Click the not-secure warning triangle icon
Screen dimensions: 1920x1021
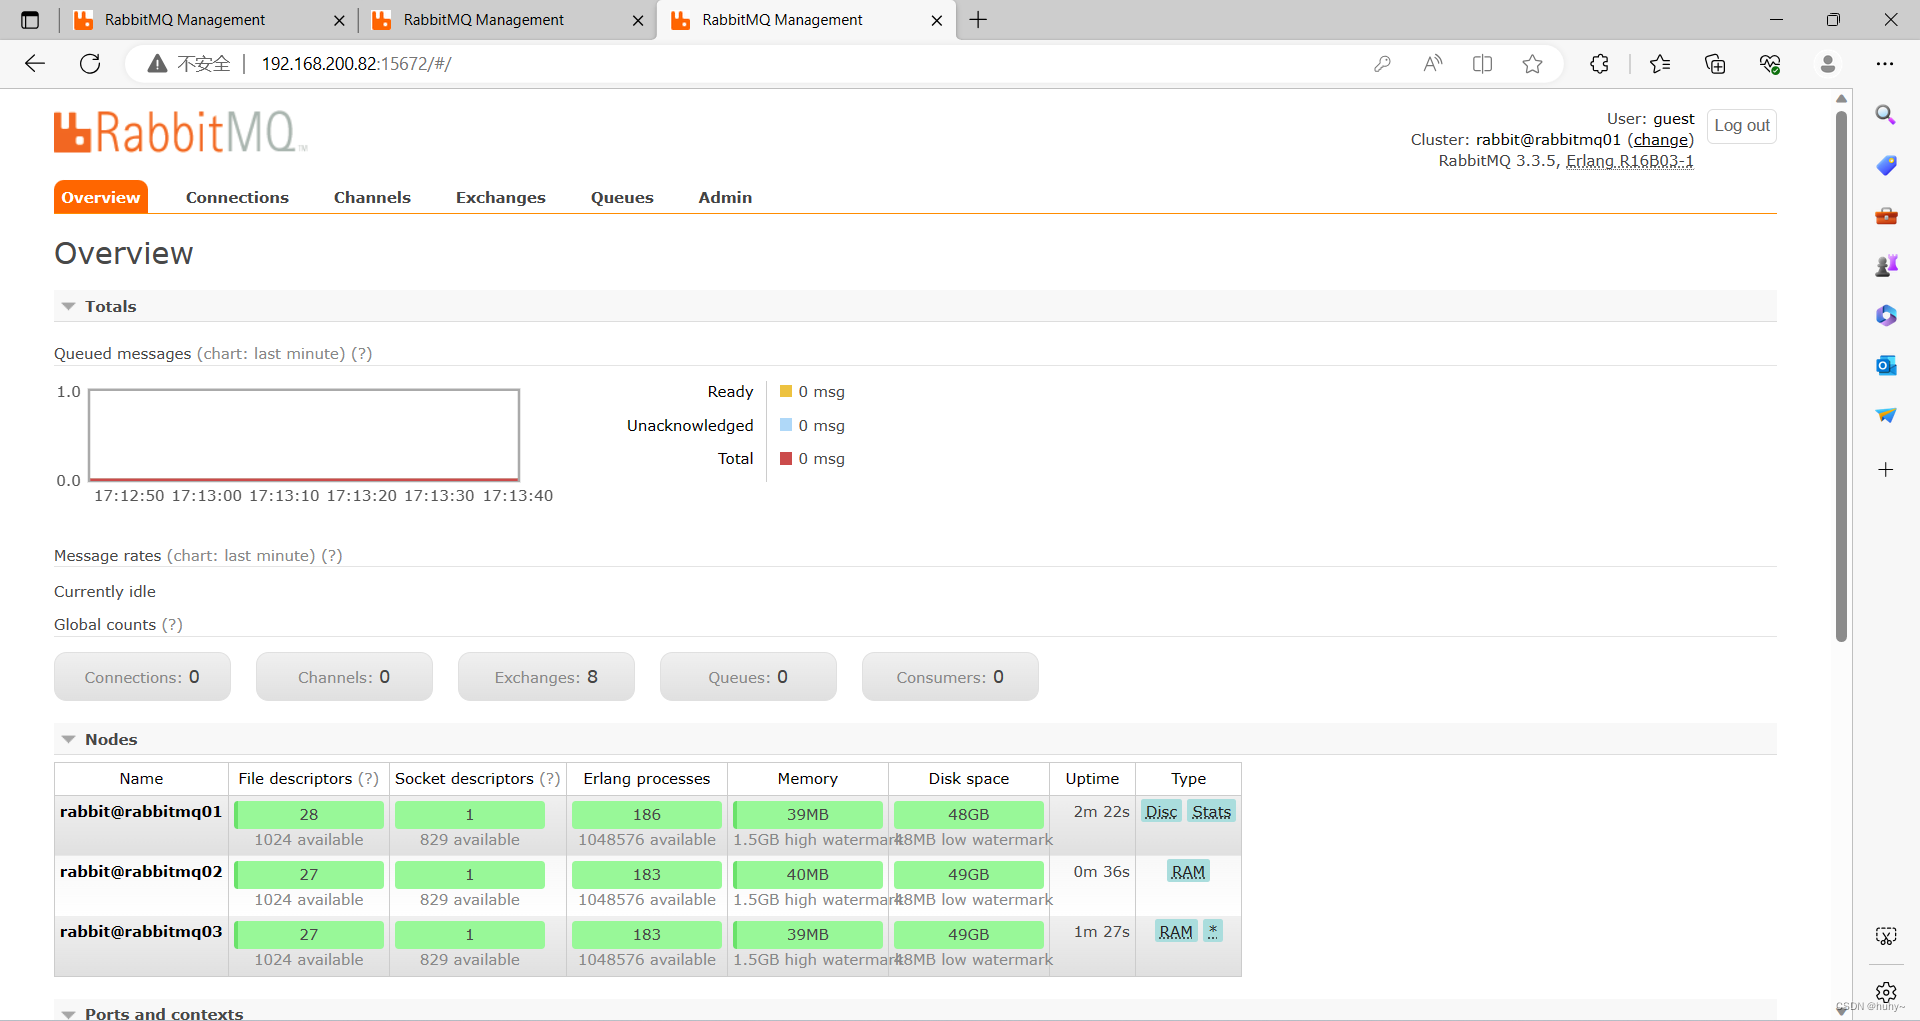tap(157, 64)
